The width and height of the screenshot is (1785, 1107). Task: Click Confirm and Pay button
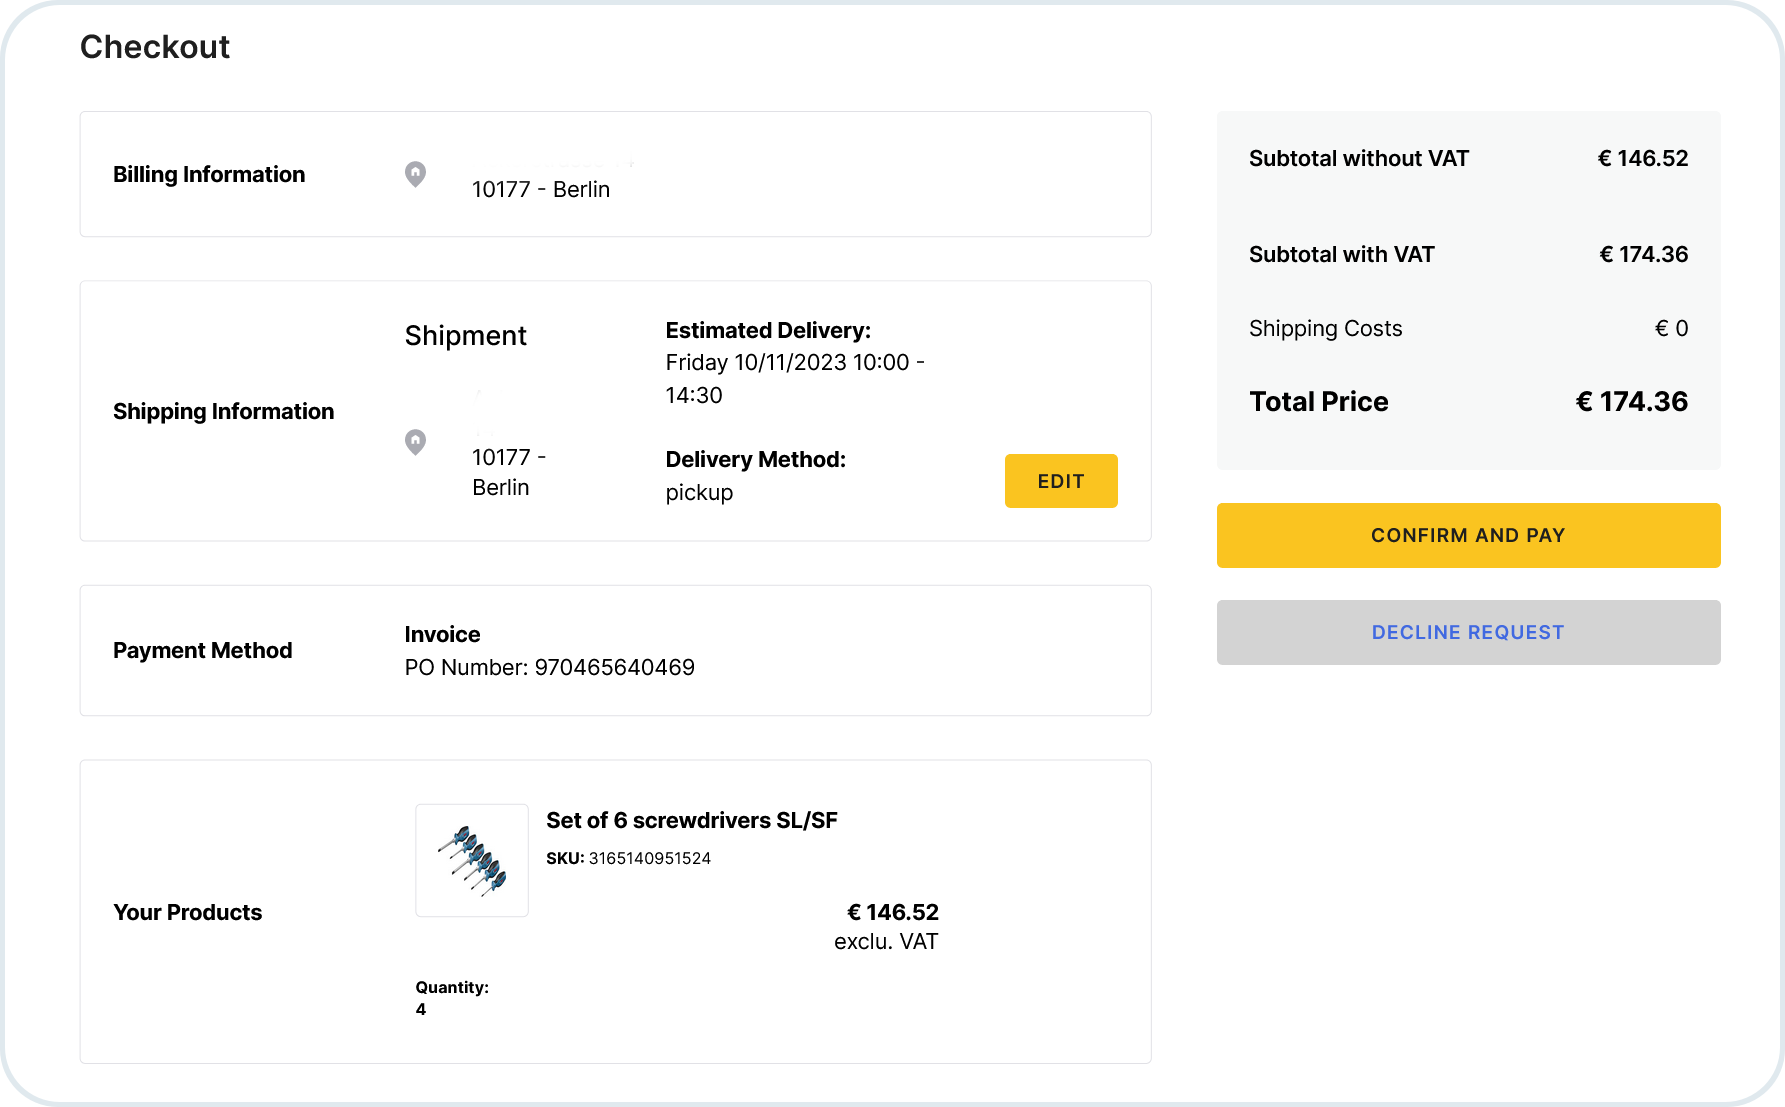click(1468, 535)
